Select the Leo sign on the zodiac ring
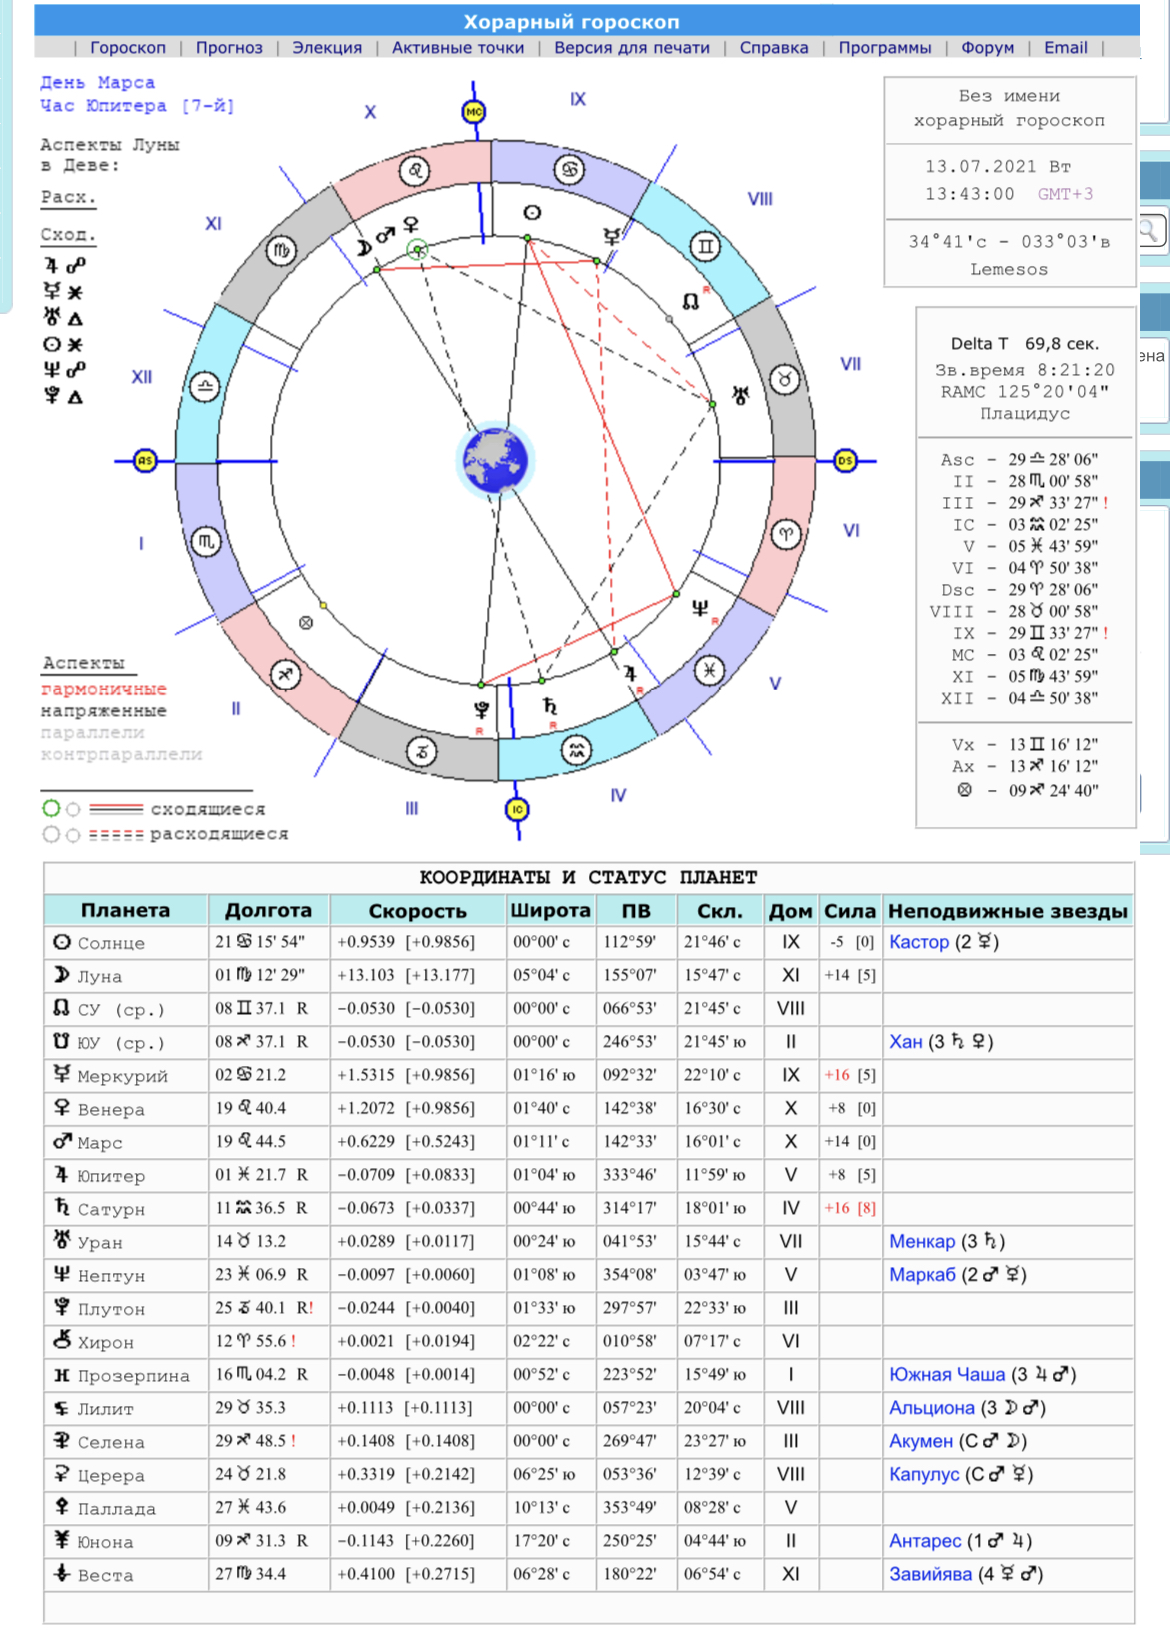This screenshot has width=1170, height=1643. click(415, 171)
